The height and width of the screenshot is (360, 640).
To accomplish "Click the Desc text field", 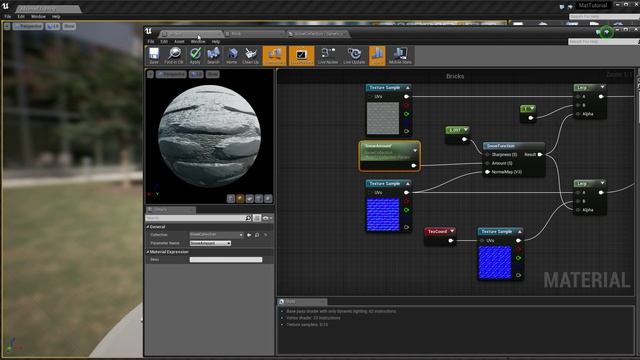I will tap(226, 260).
